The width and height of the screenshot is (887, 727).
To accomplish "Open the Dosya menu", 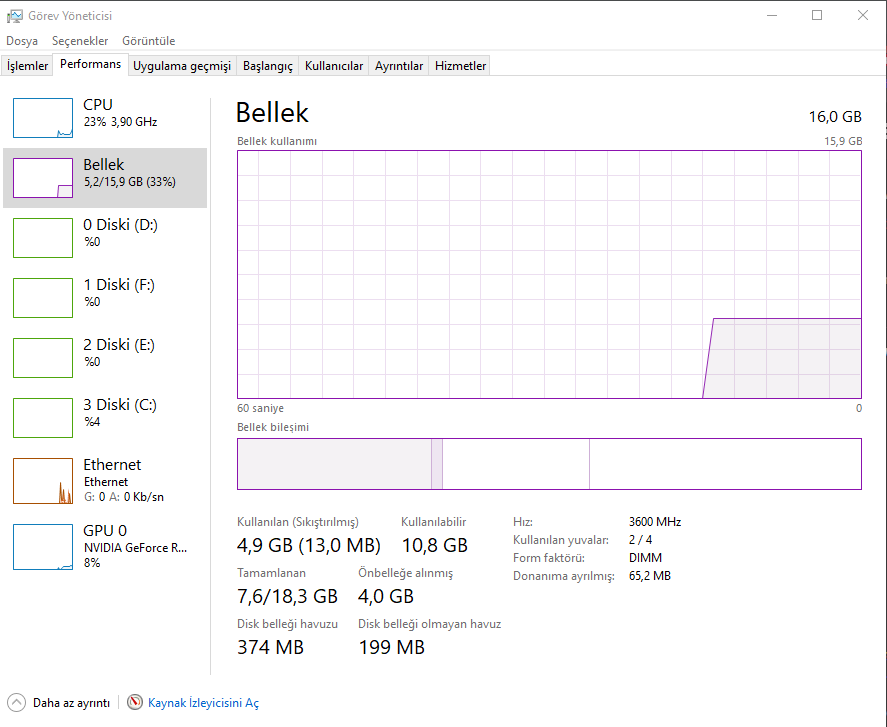I will tap(22, 41).
